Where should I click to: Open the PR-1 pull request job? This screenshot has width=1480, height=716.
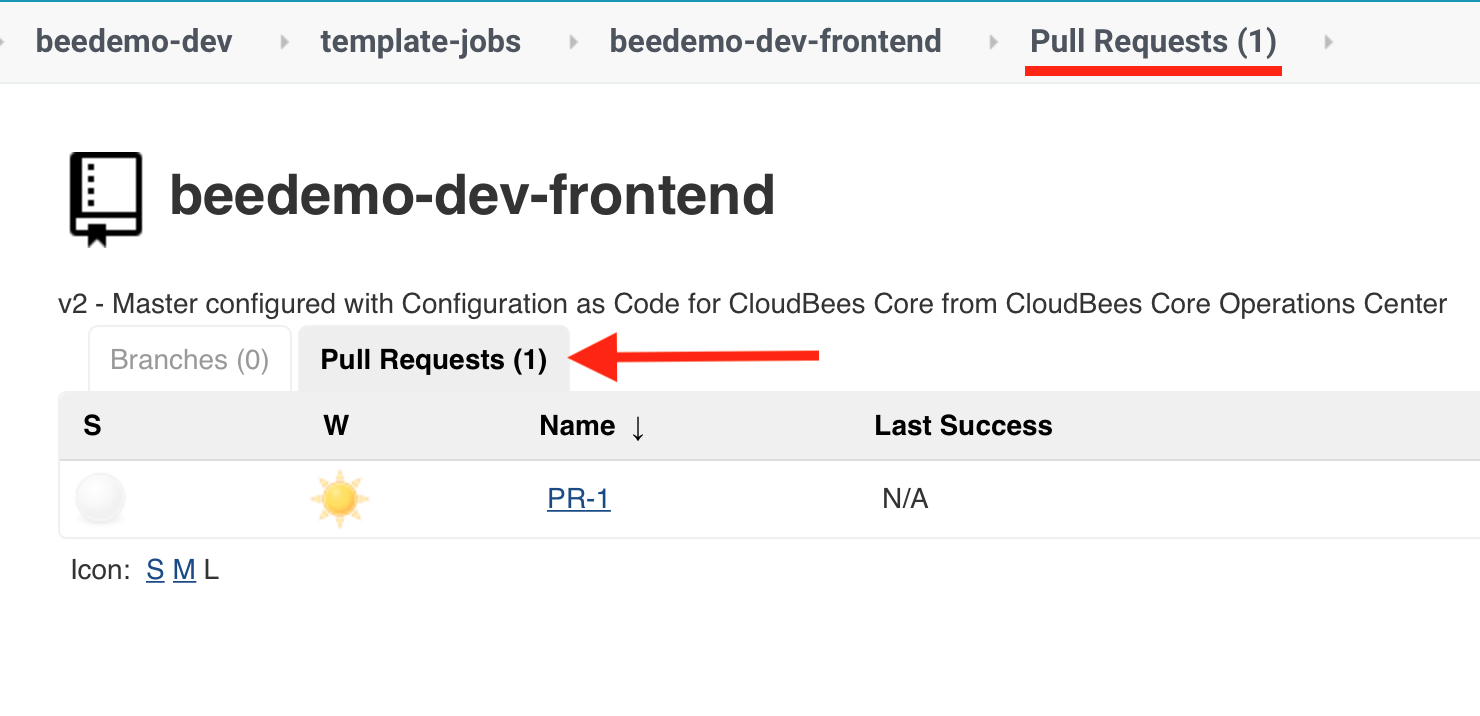point(579,498)
